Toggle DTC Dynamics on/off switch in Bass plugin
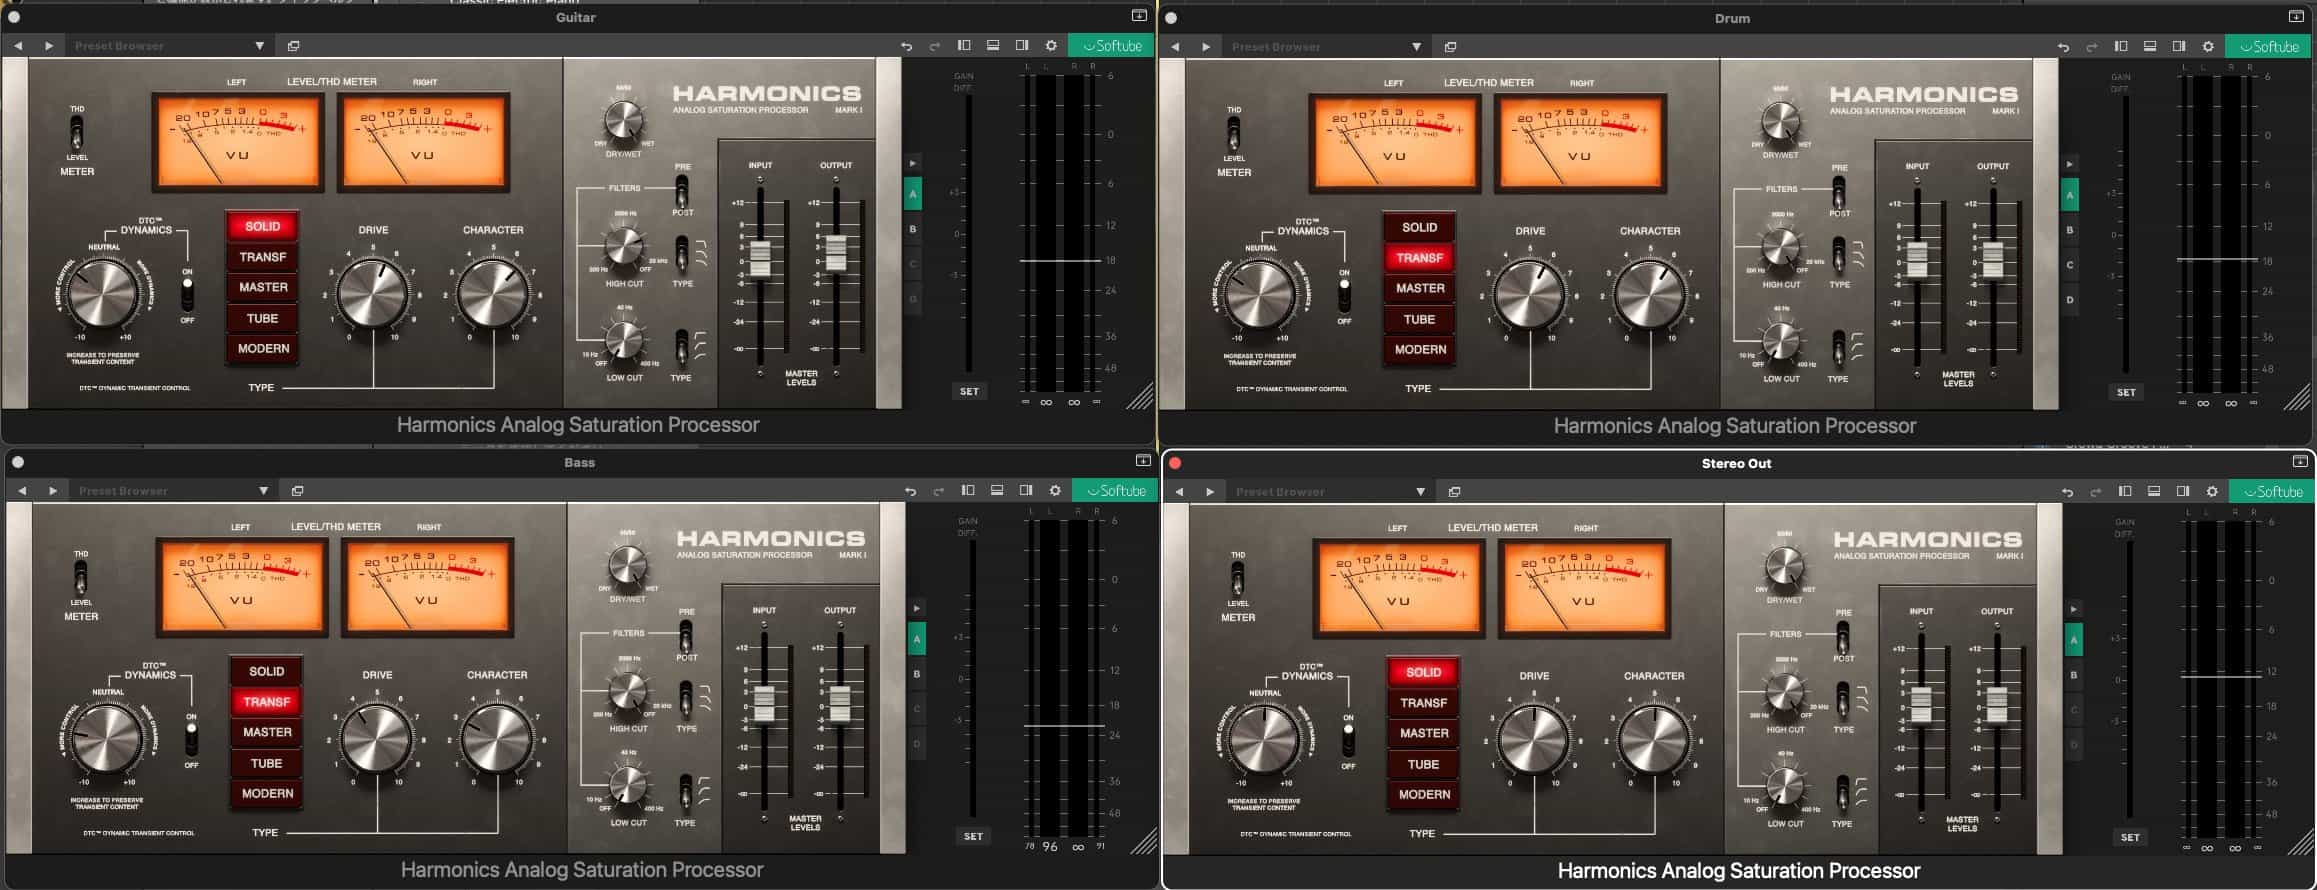The width and height of the screenshot is (2317, 890). point(192,739)
